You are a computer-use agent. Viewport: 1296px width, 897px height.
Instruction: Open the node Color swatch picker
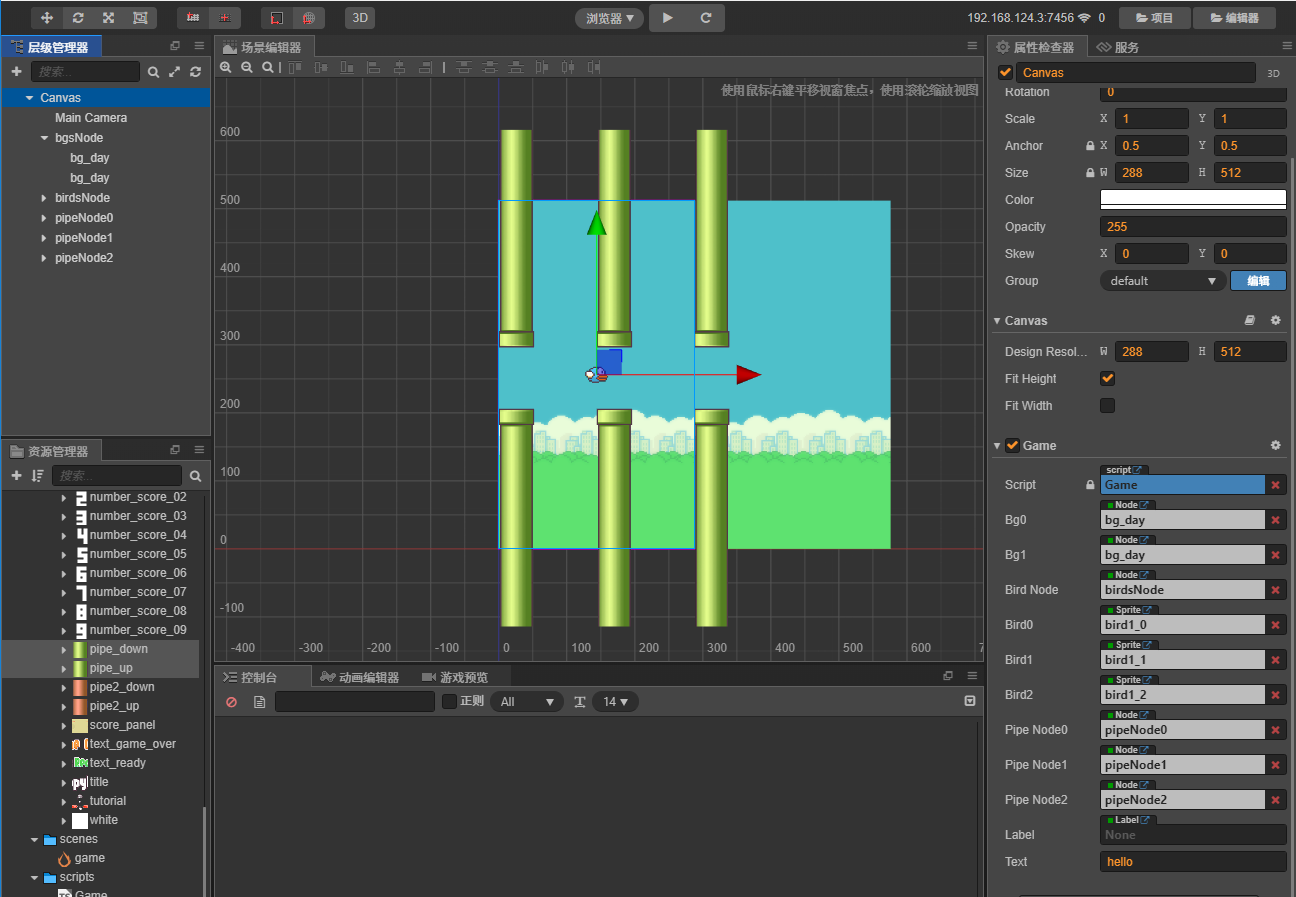click(x=1193, y=199)
